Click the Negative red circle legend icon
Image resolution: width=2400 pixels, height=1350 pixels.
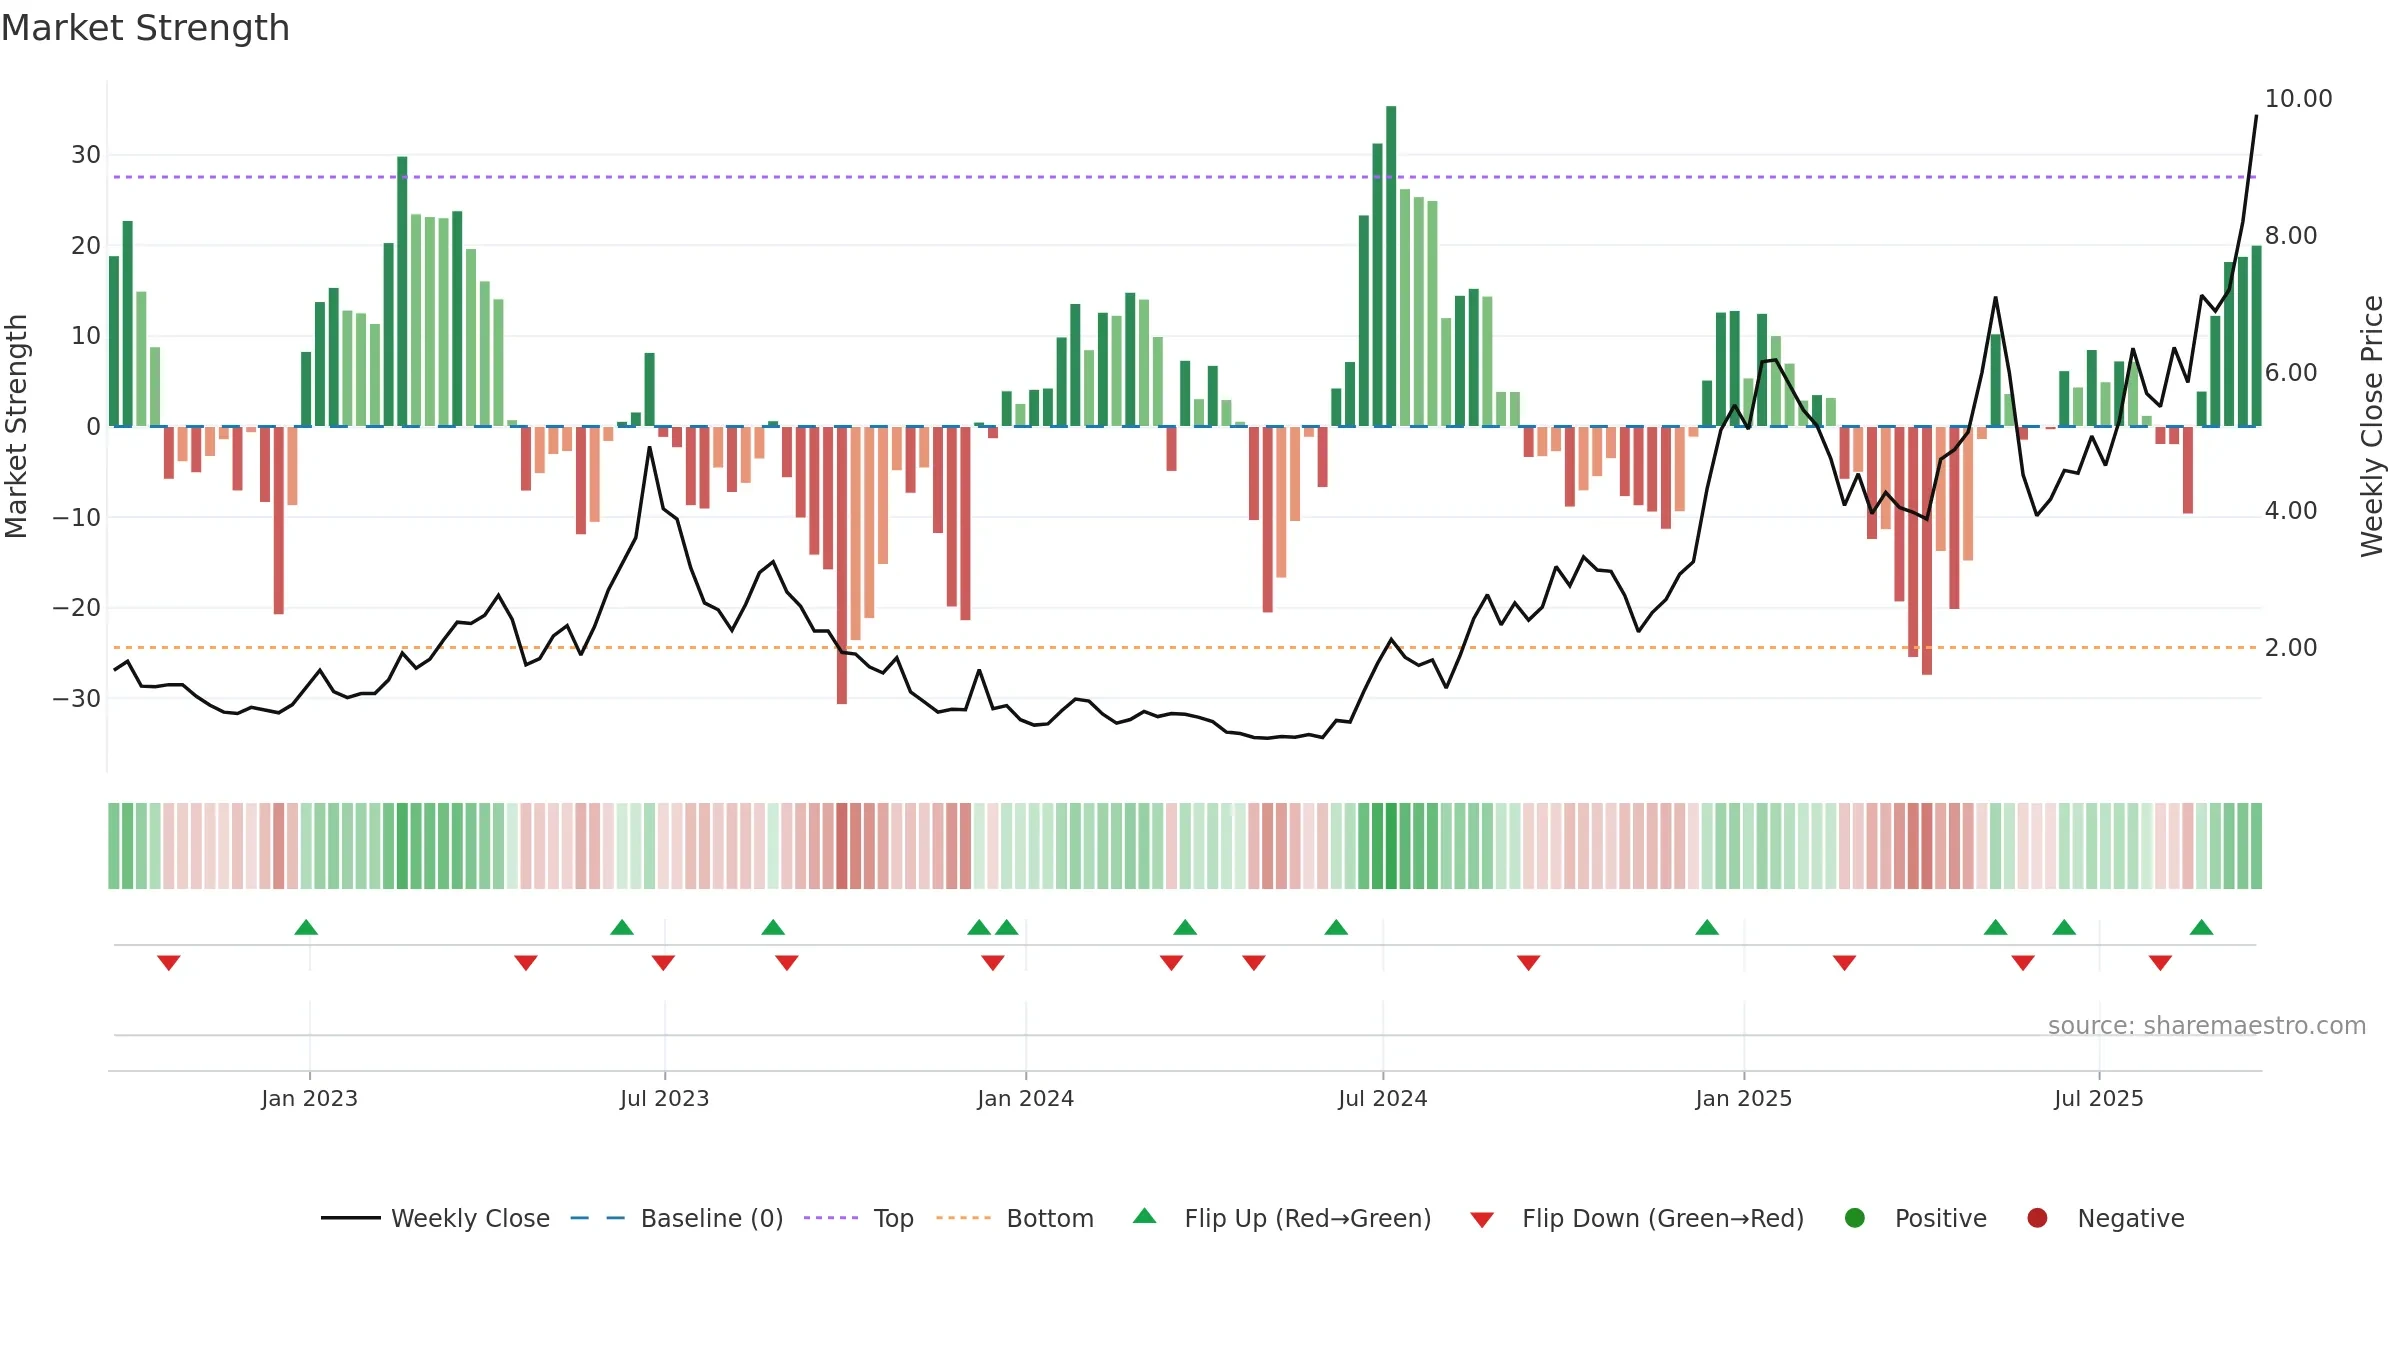[x=2037, y=1218]
